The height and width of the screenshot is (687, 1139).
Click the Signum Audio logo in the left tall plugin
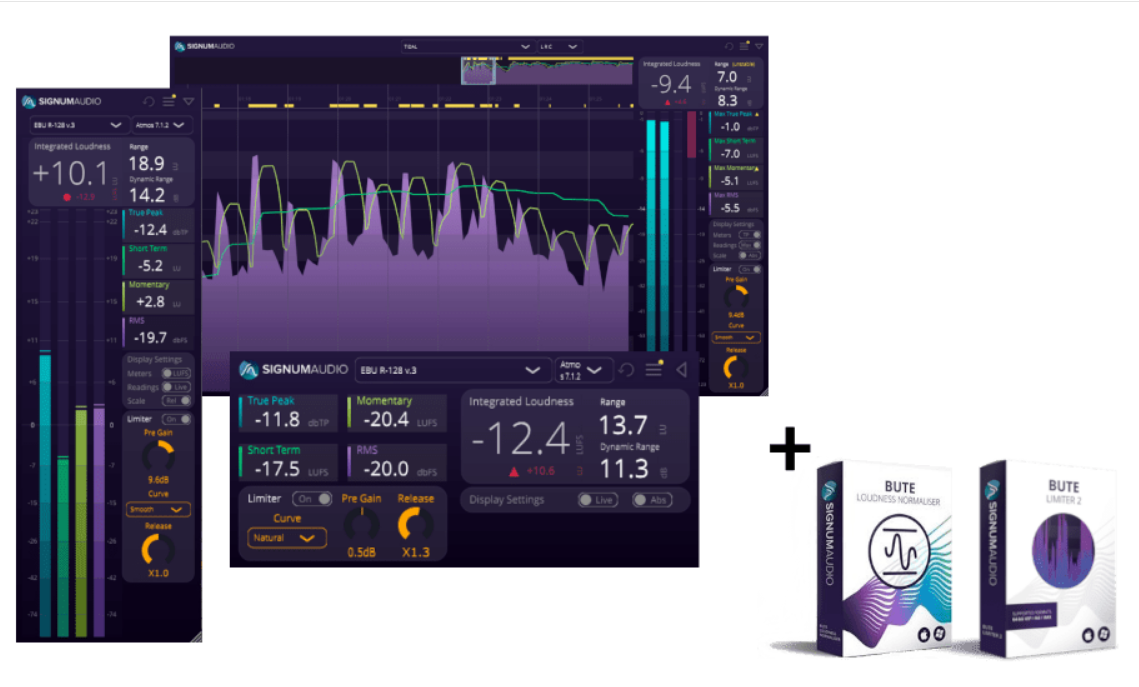61,102
